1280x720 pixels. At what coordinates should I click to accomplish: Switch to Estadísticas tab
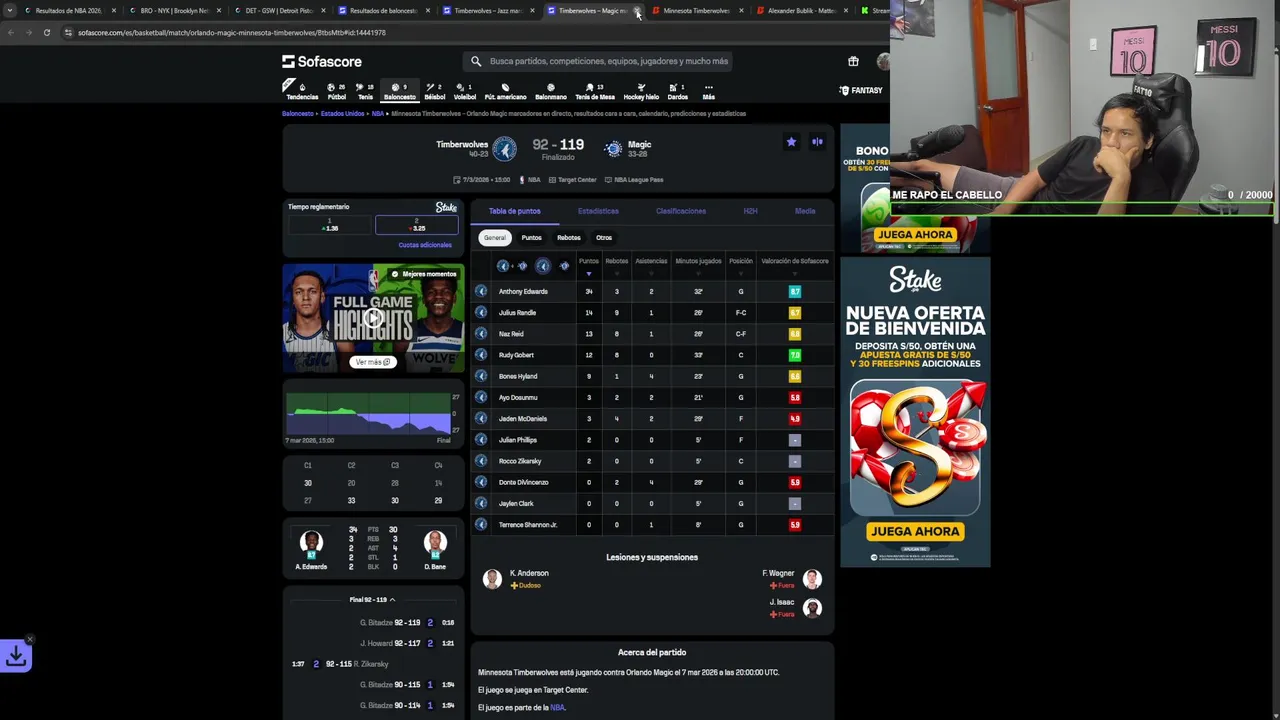tap(598, 211)
